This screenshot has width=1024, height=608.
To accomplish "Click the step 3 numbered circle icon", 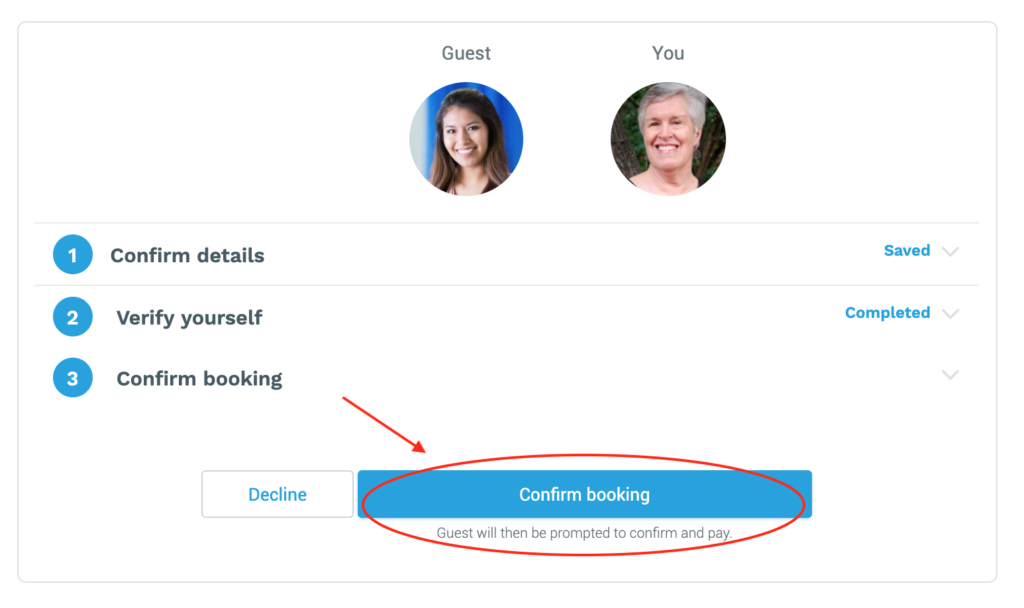I will [x=72, y=377].
